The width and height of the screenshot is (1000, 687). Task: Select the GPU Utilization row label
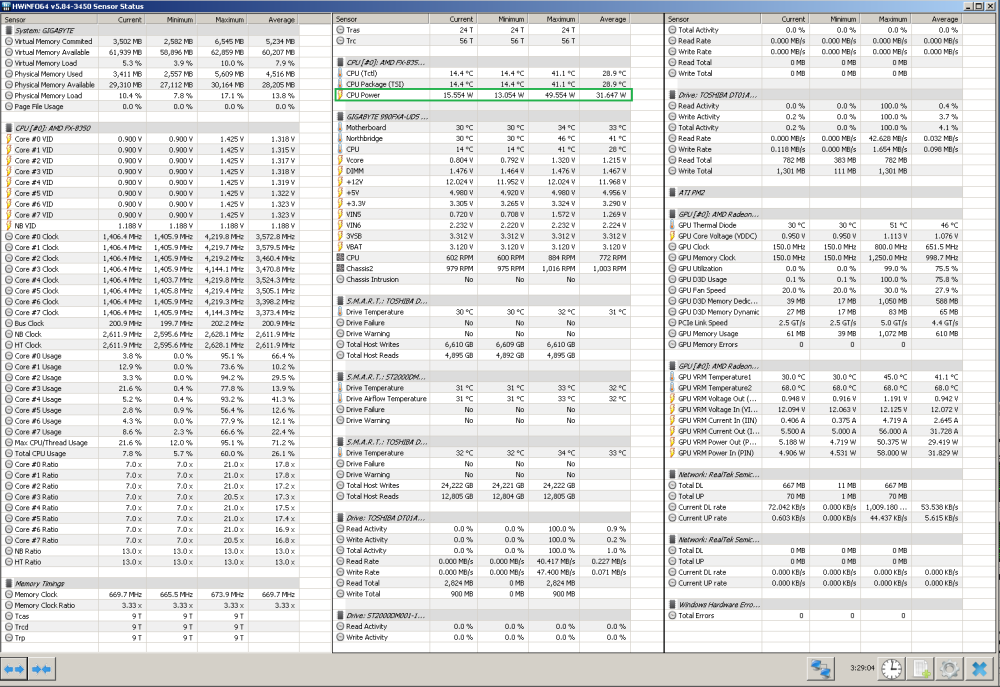(700, 269)
